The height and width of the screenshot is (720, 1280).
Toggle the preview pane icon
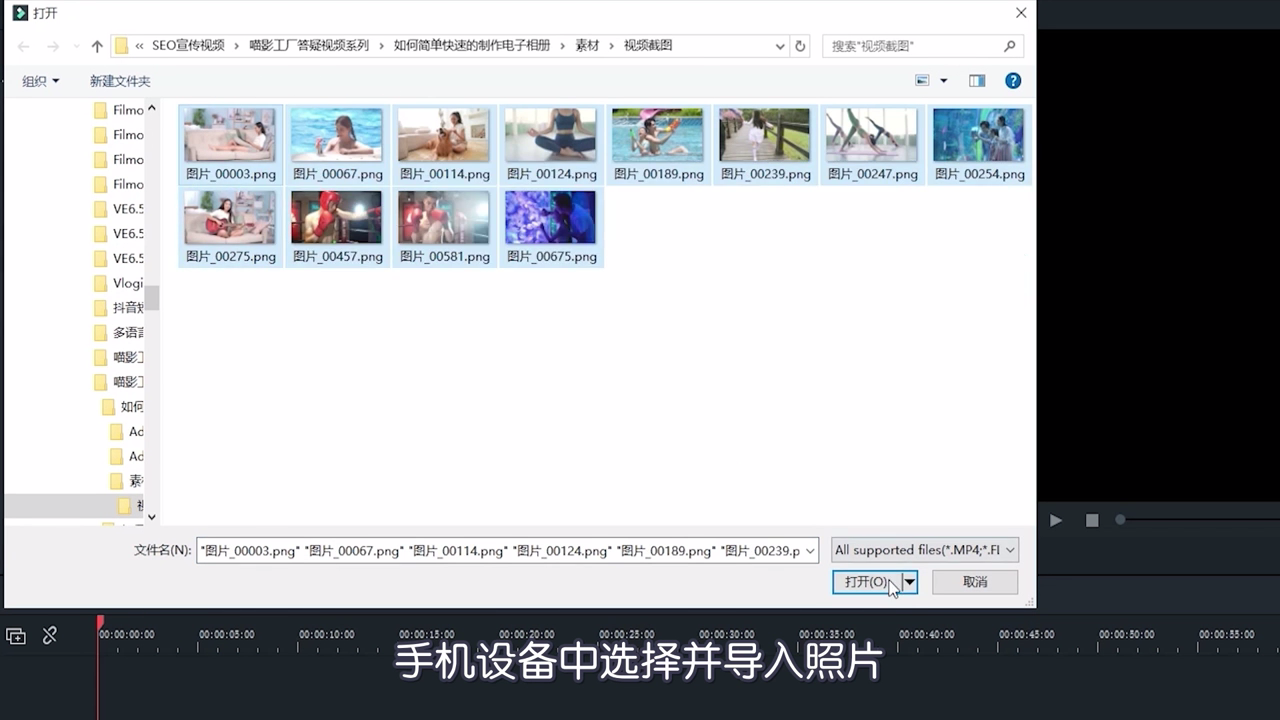pos(977,81)
